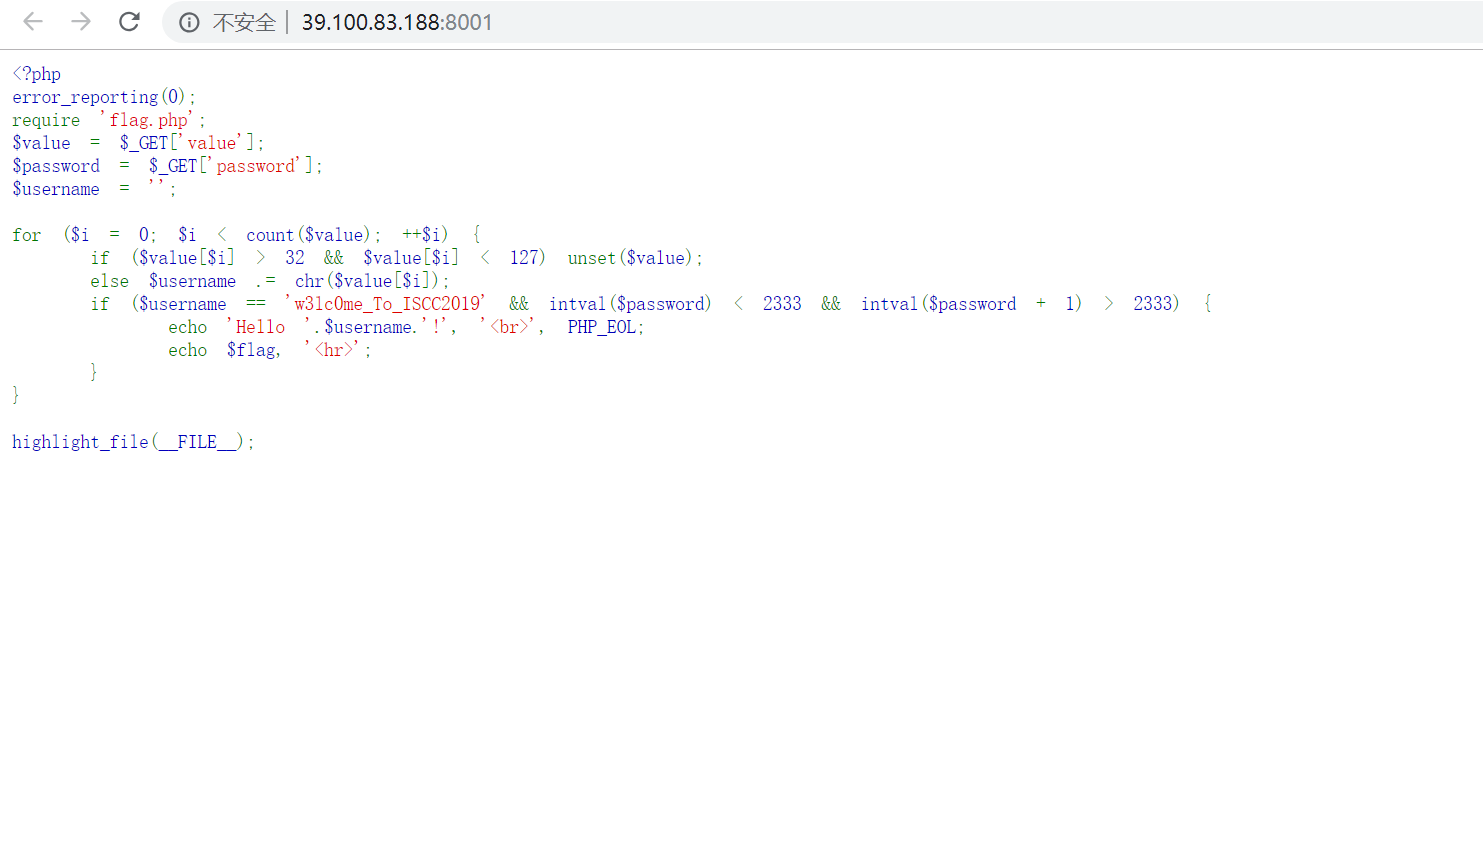Viewport: 1483px width, 863px height.
Task: Click the address bar URL 39.100.83.188:8001
Action: 397,23
